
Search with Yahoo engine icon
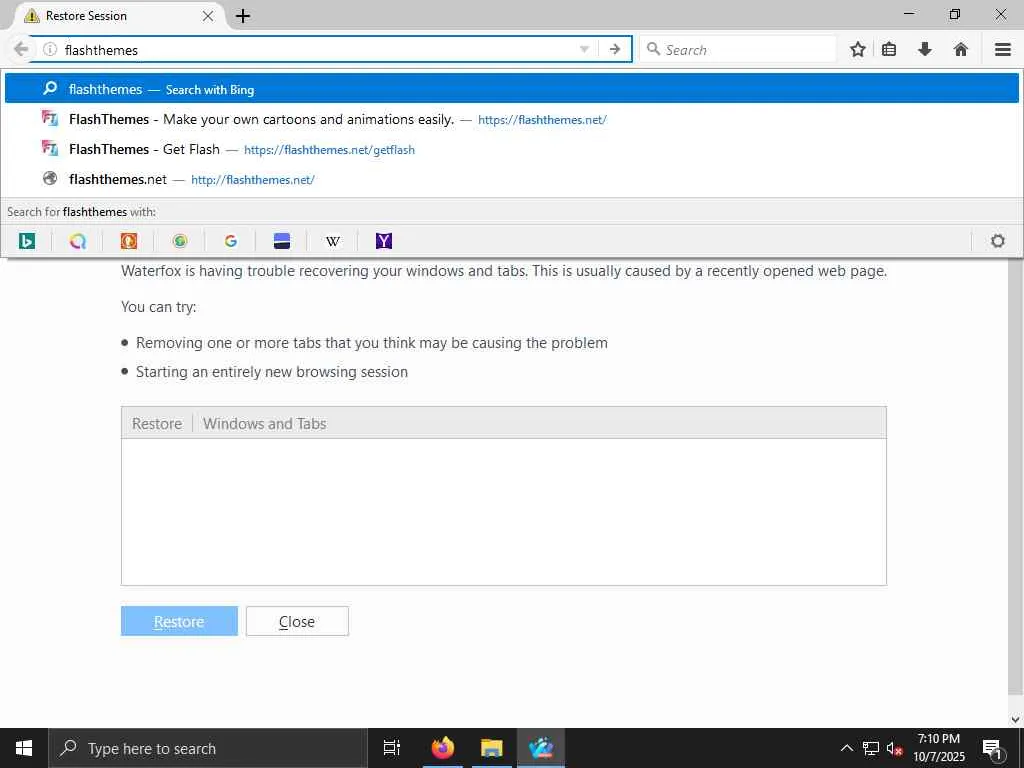point(383,241)
